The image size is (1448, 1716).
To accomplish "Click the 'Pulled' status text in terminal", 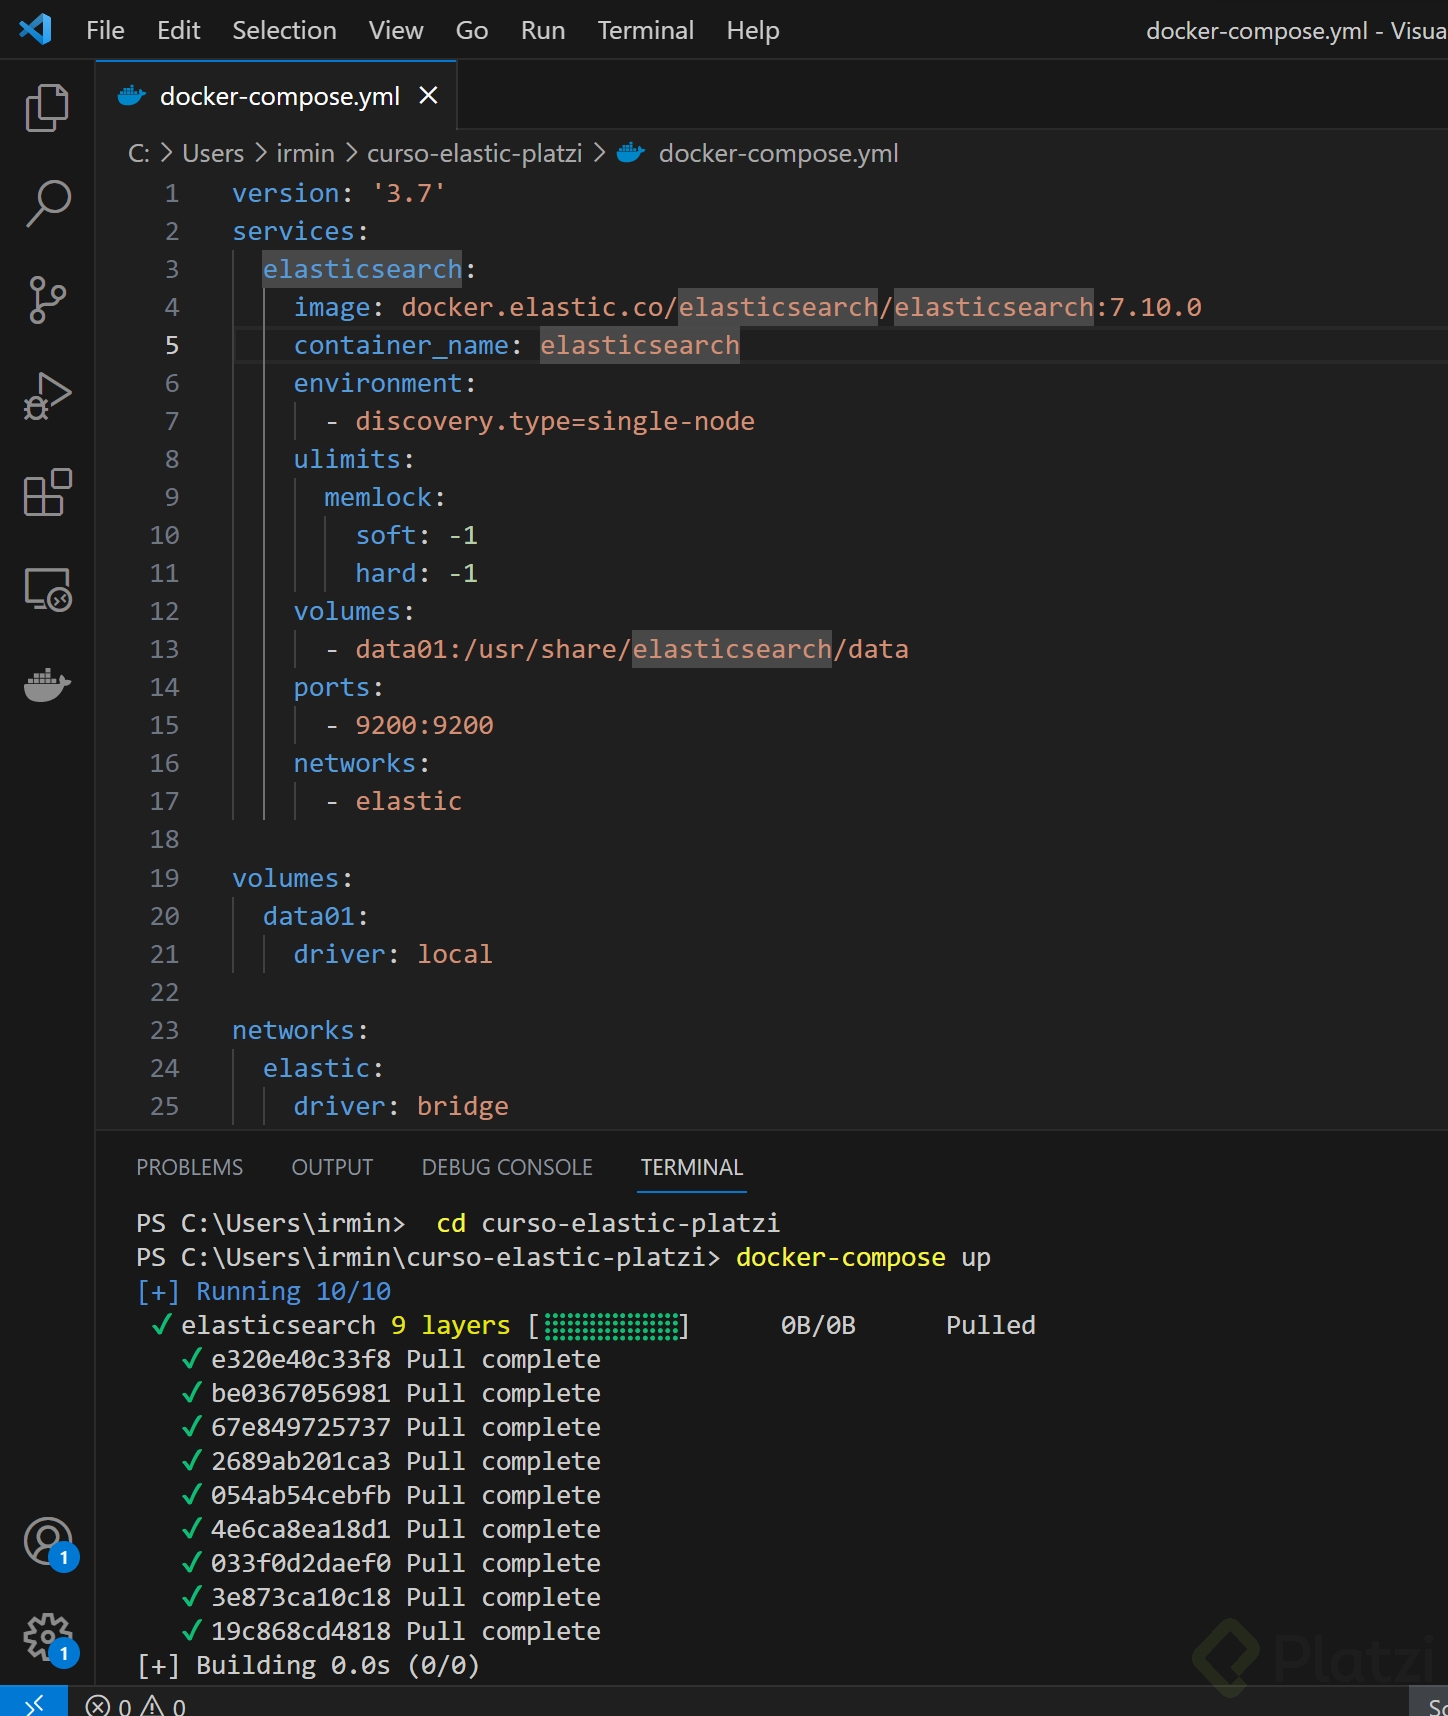I will coord(991,1325).
